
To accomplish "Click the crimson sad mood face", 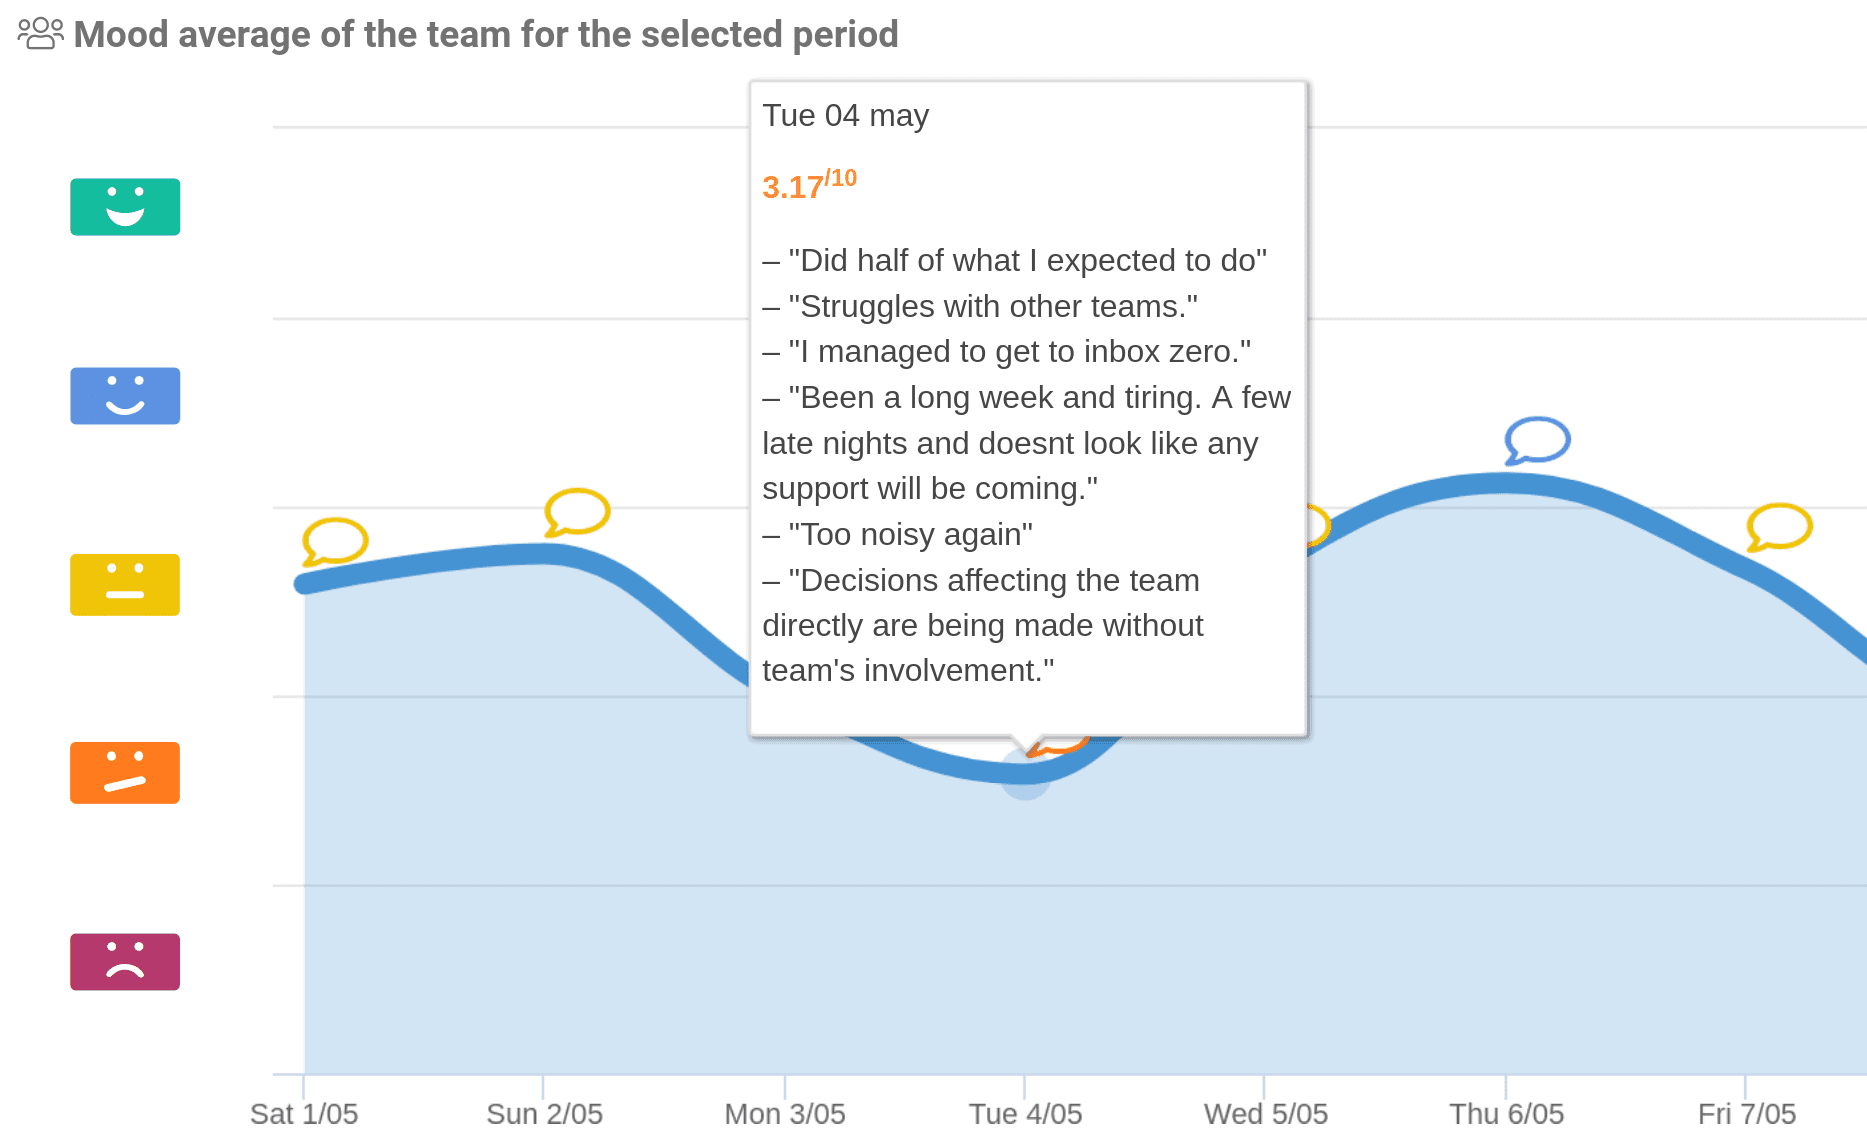I will coord(125,962).
